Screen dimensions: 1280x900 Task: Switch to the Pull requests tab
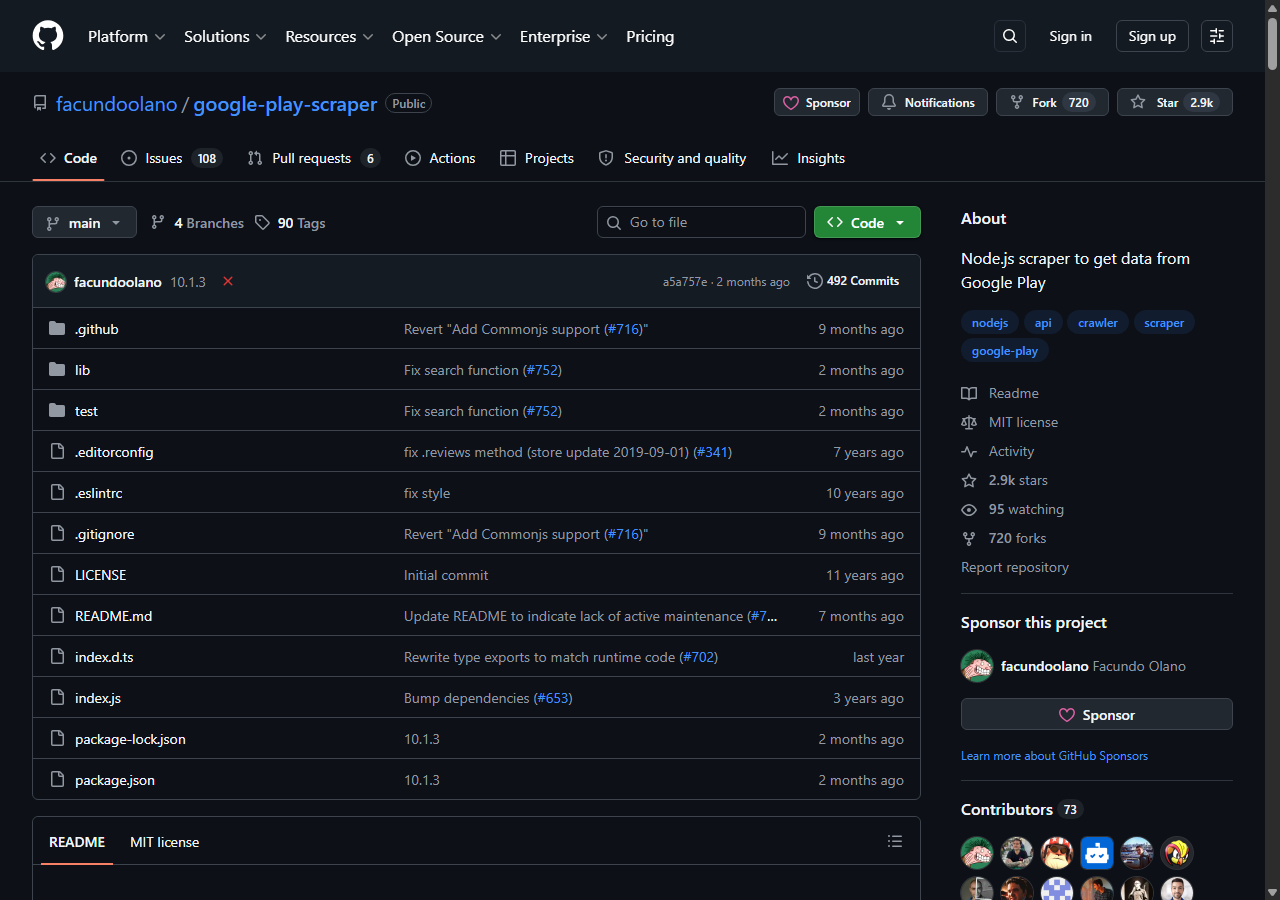(313, 158)
